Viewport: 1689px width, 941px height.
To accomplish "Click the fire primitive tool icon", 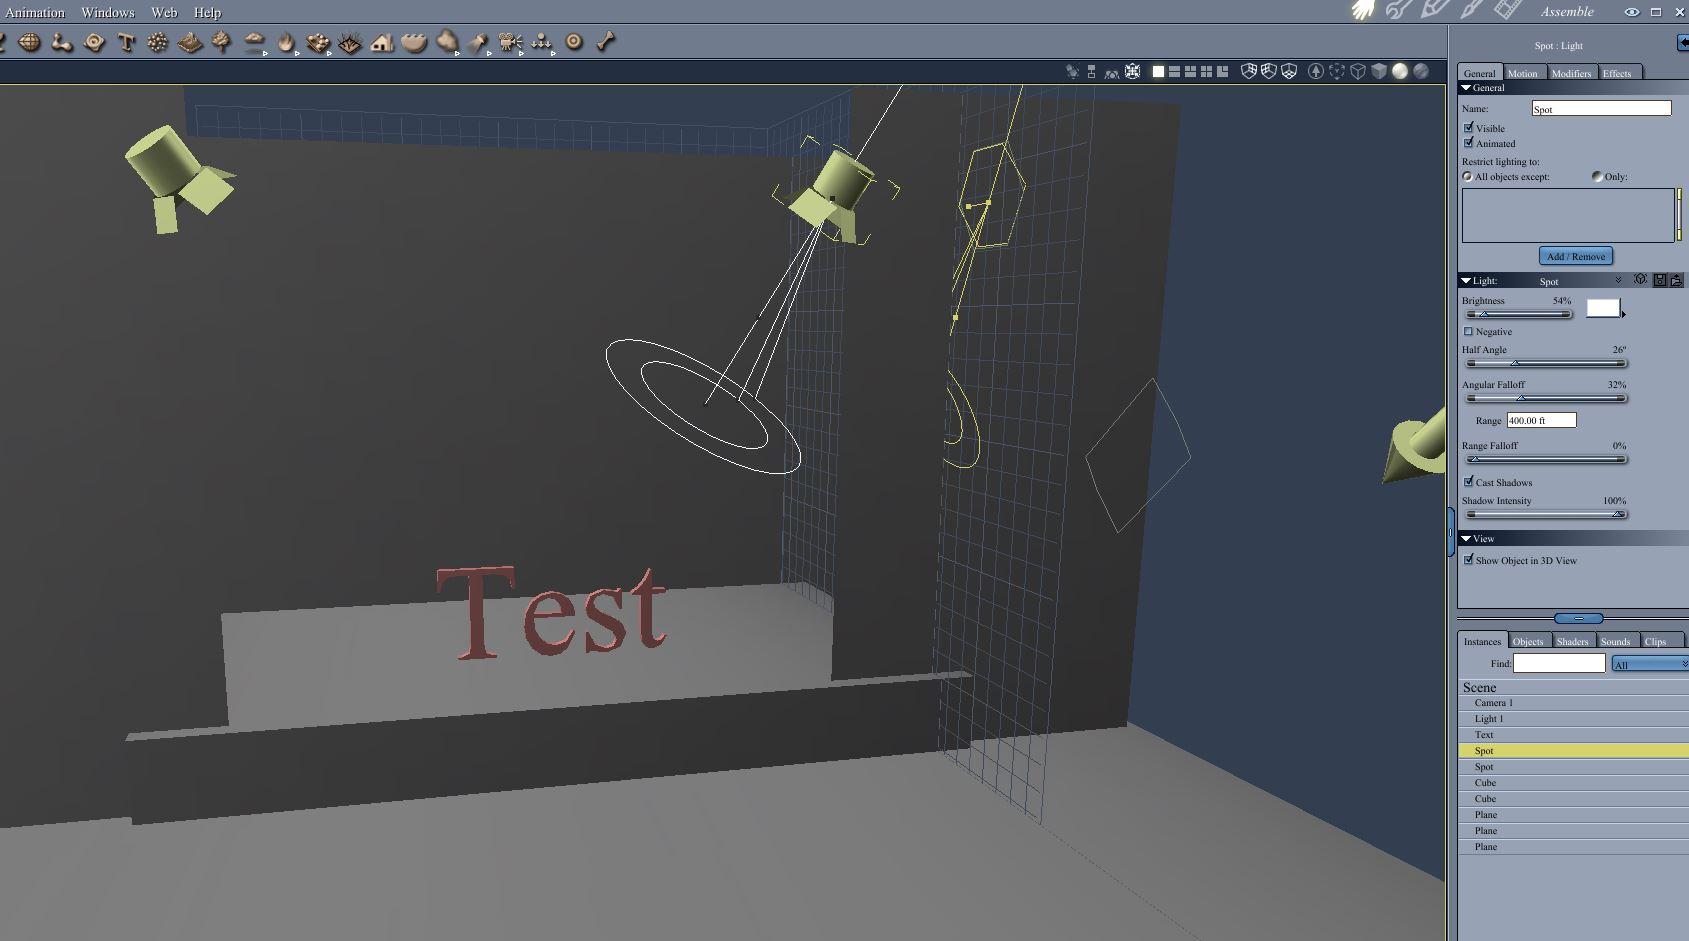I will (286, 42).
